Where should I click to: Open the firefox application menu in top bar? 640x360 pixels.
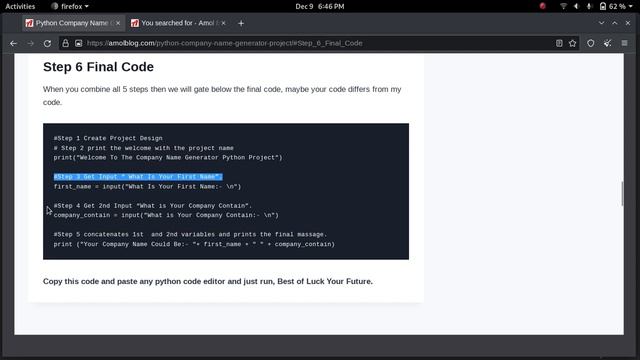click(70, 7)
